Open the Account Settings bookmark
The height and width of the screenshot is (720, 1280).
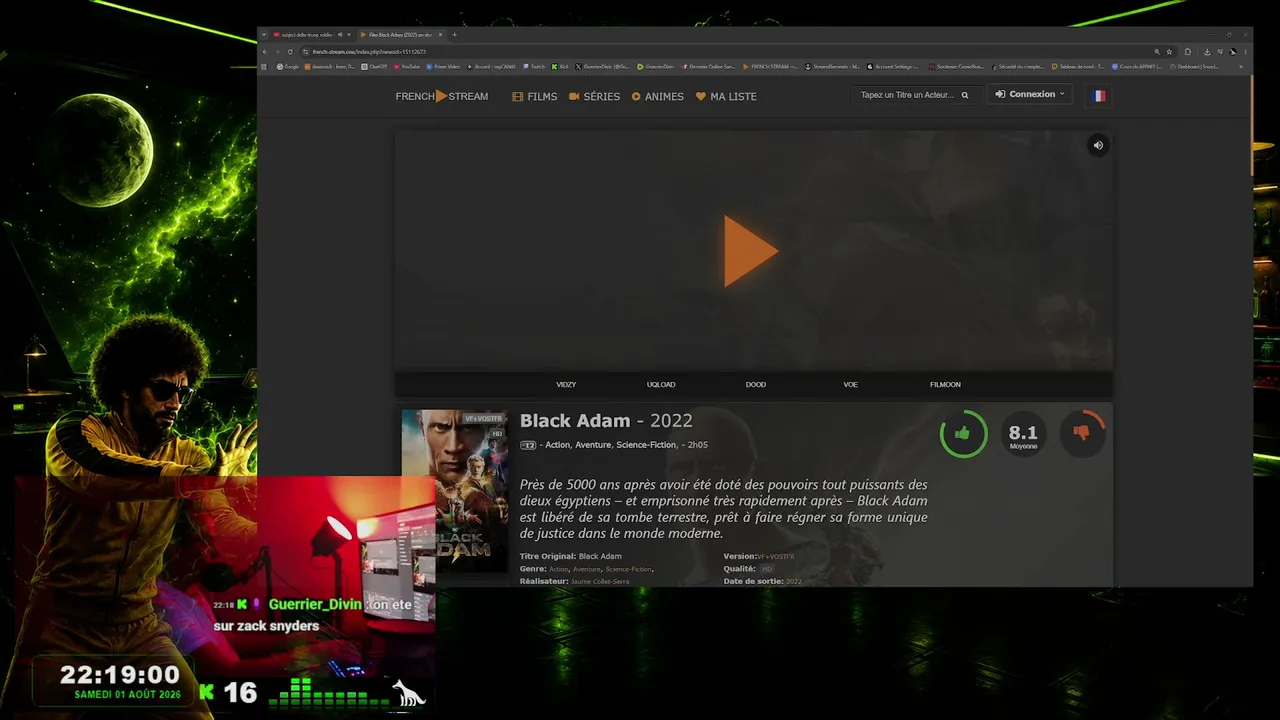(893, 67)
